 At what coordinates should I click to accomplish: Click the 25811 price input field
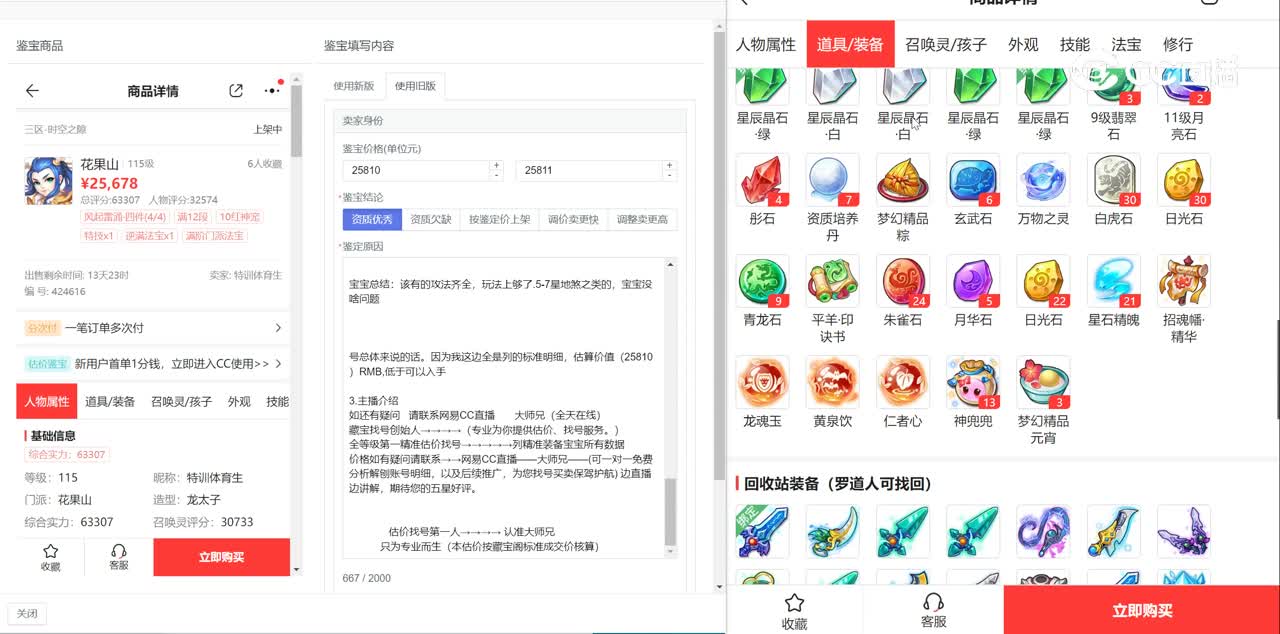click(x=589, y=170)
